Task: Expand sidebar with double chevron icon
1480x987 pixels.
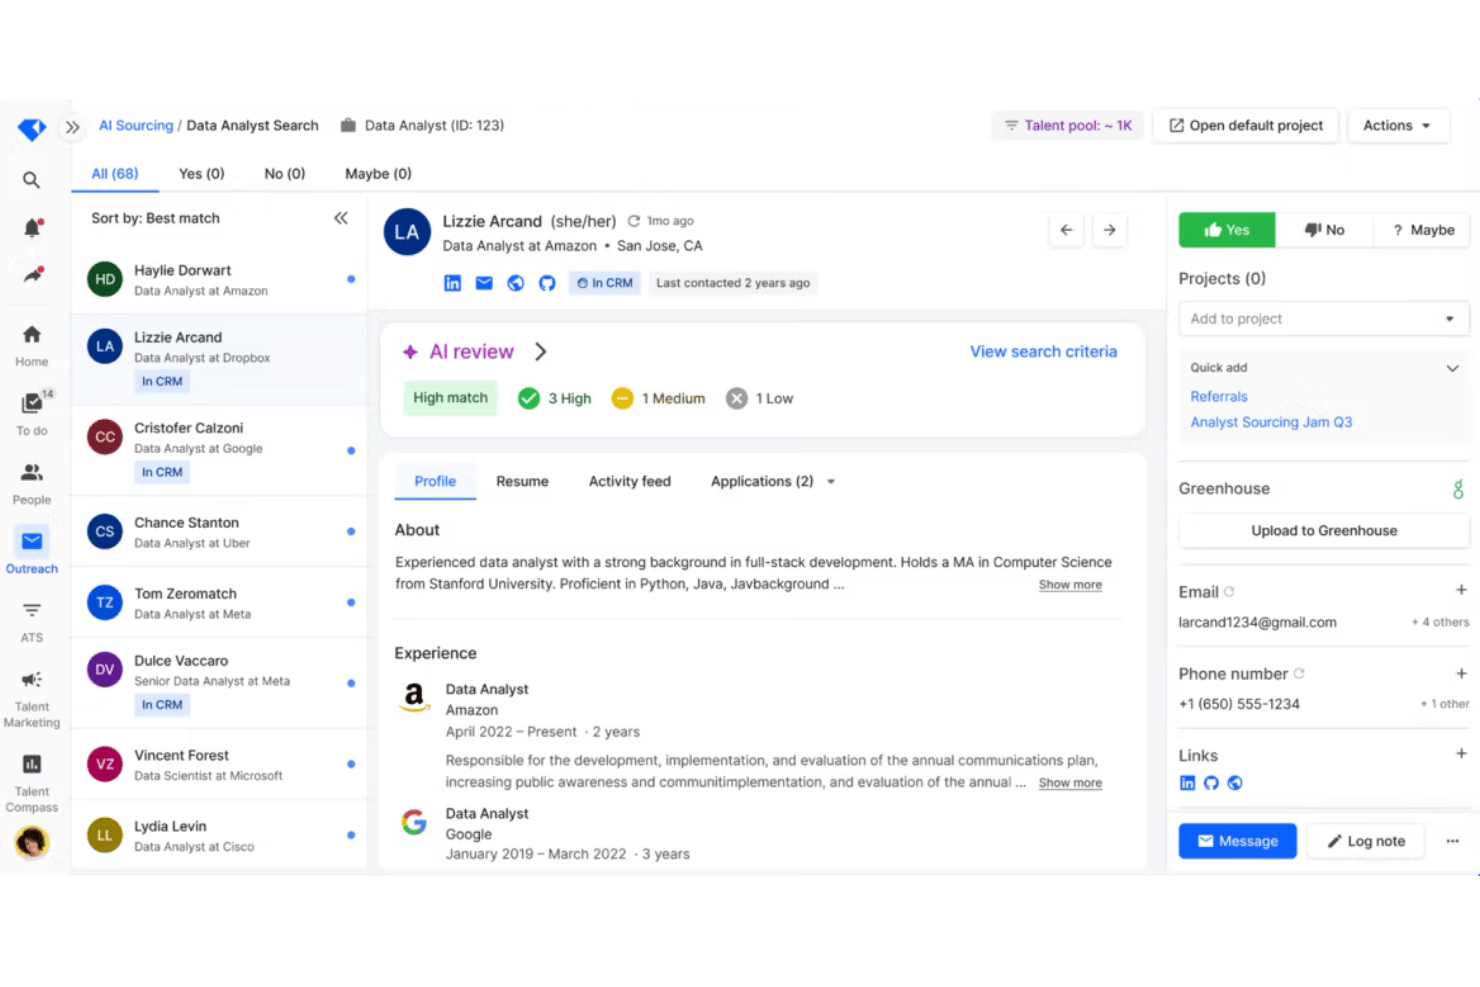Action: click(x=72, y=127)
